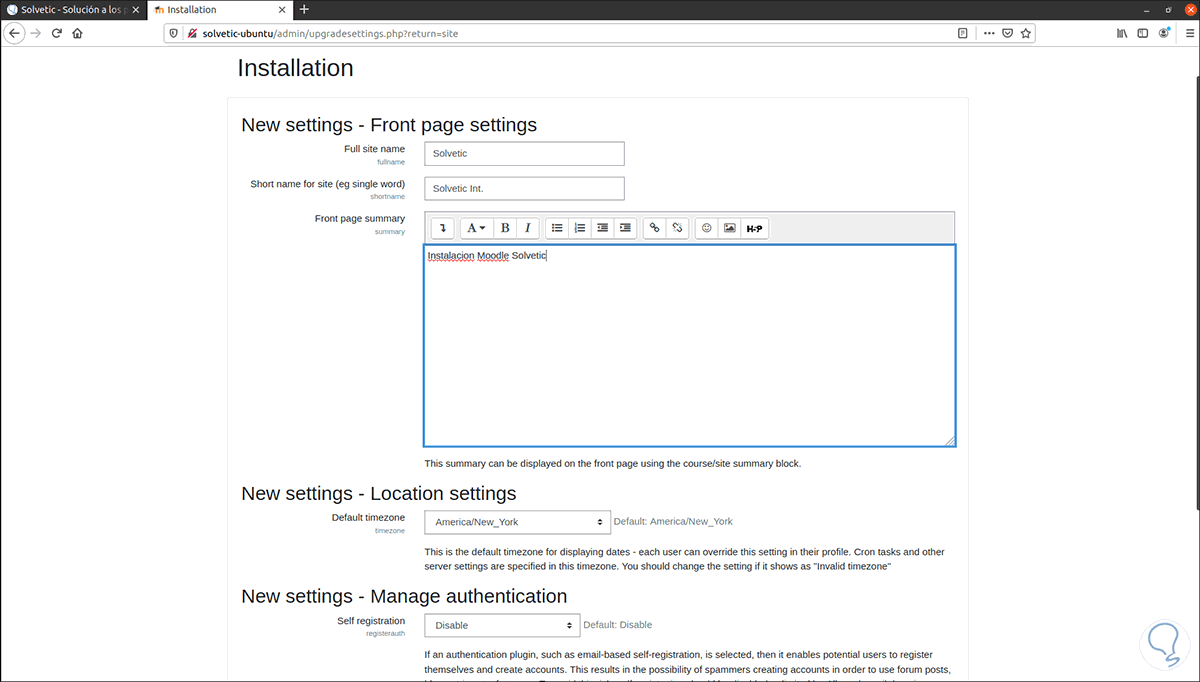Screen dimensions: 1200x682
Task: Open the Default timezone dropdown
Action: (517, 521)
